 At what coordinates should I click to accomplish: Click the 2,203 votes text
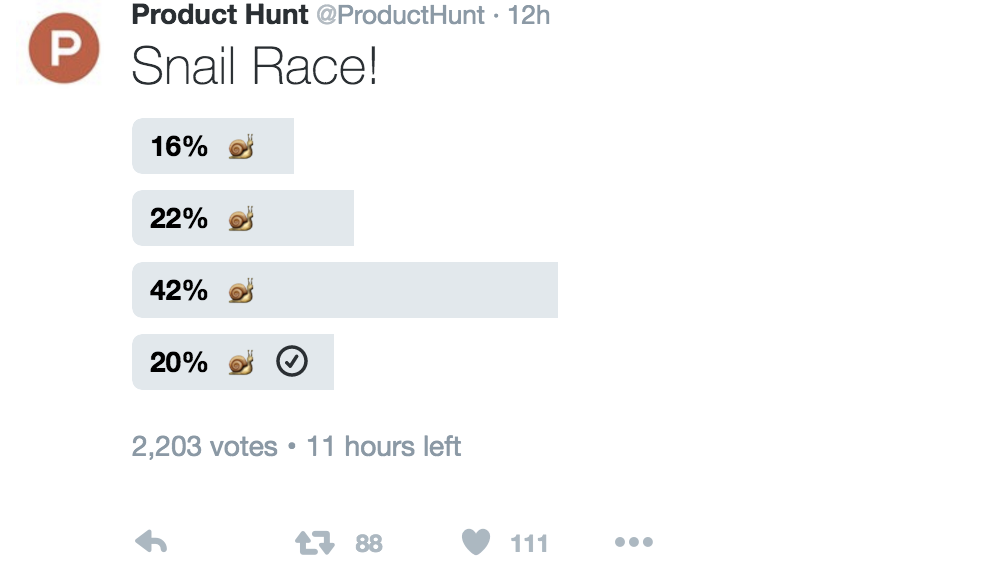[x=204, y=446]
